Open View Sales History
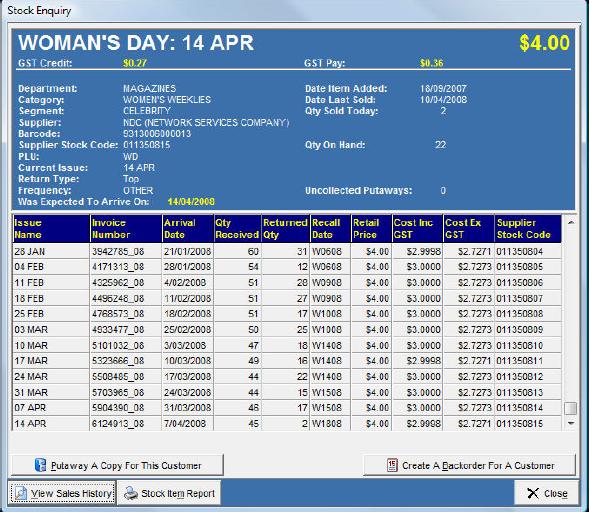The height and width of the screenshot is (512, 590). tap(62, 493)
